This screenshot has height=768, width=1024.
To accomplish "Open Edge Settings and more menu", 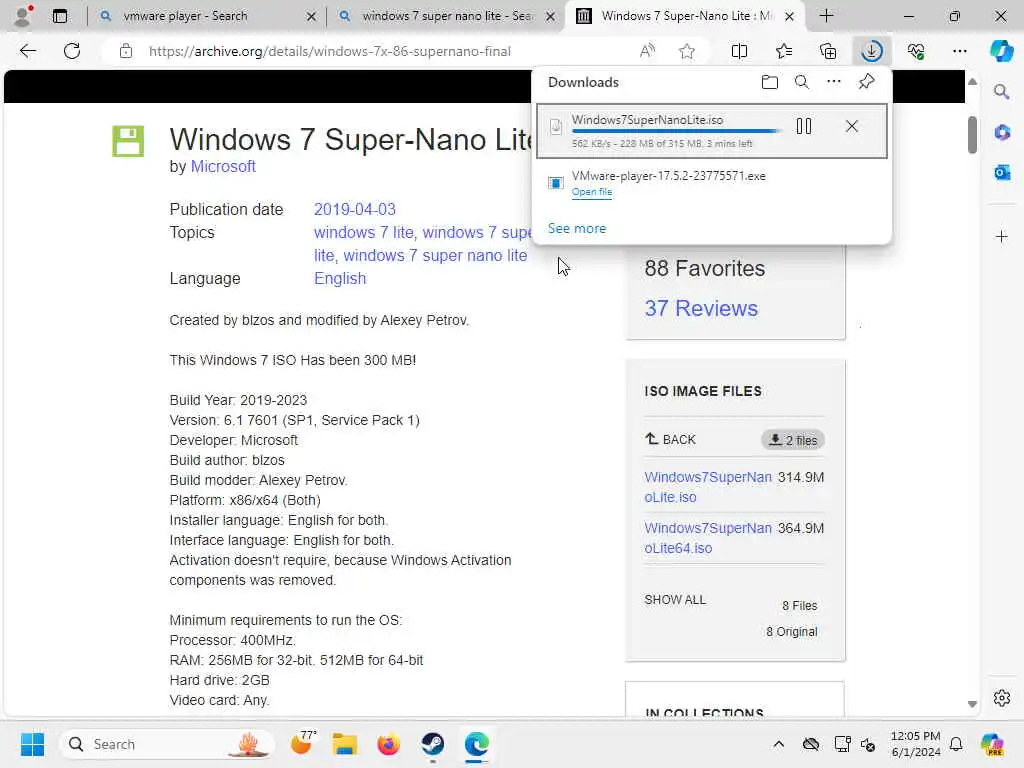I will (959, 51).
